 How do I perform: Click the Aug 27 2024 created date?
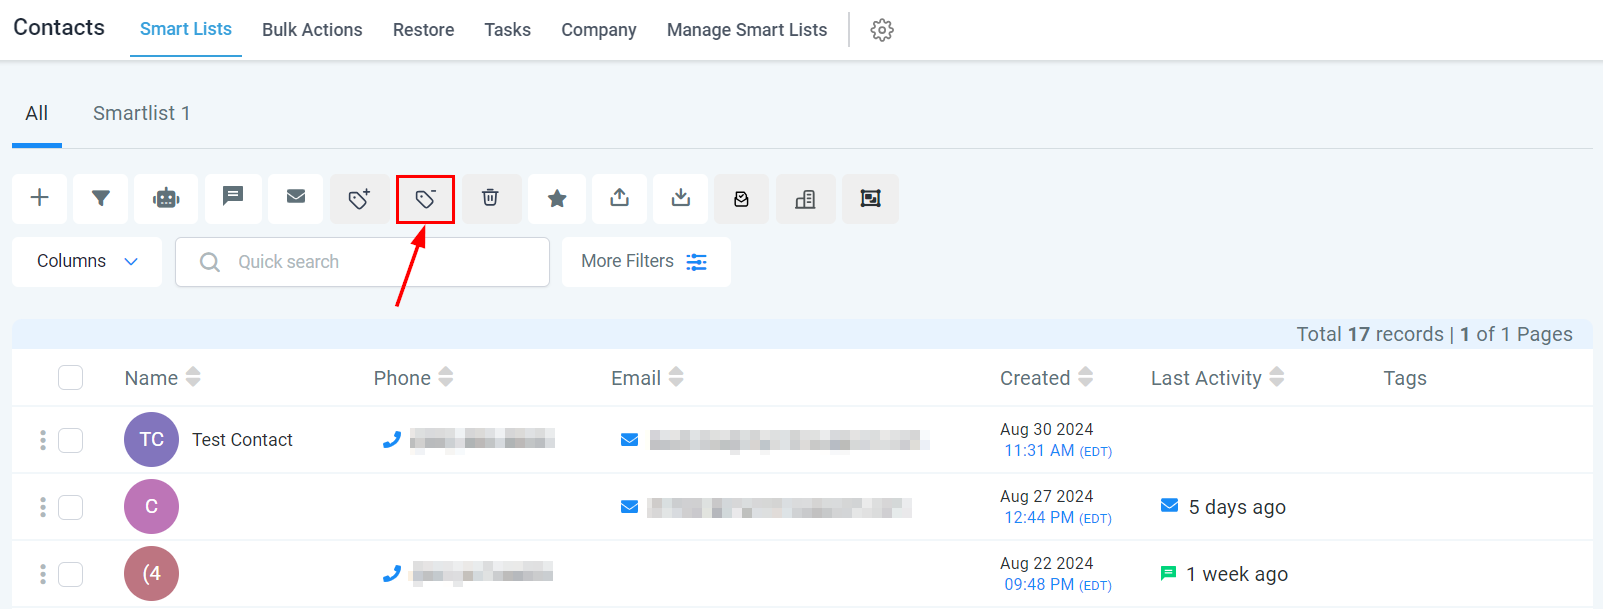pos(1046,496)
